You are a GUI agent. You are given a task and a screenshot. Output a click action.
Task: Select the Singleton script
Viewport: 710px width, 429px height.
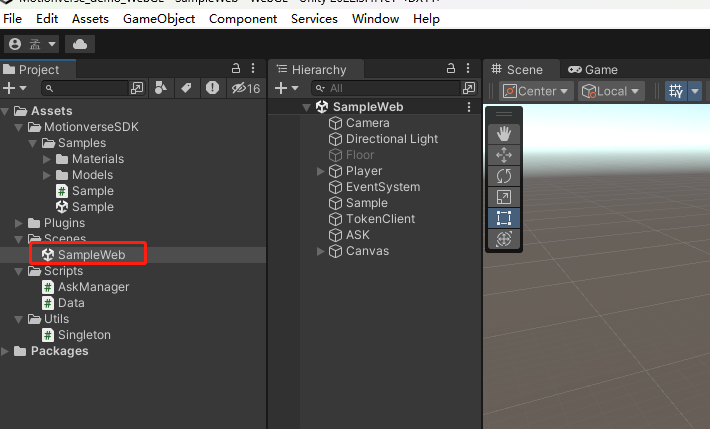coord(77,335)
